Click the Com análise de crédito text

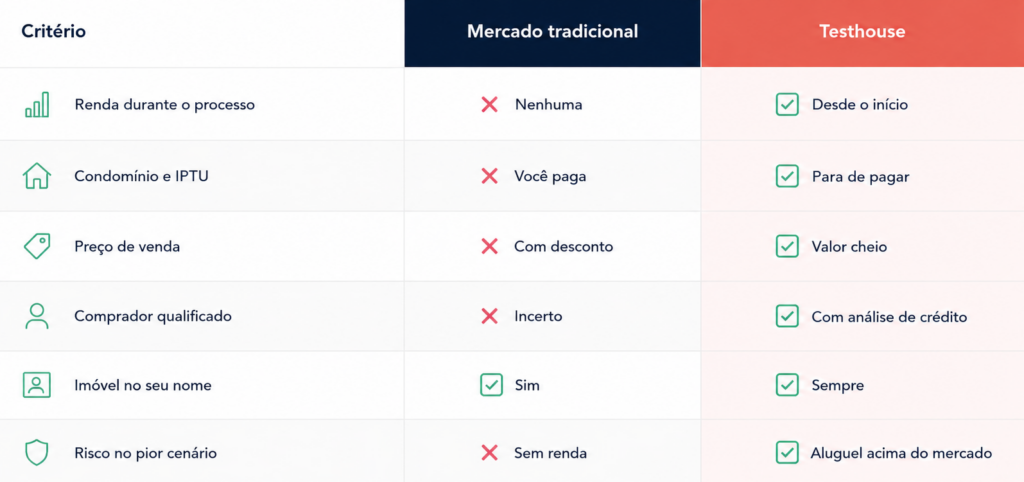click(x=889, y=317)
